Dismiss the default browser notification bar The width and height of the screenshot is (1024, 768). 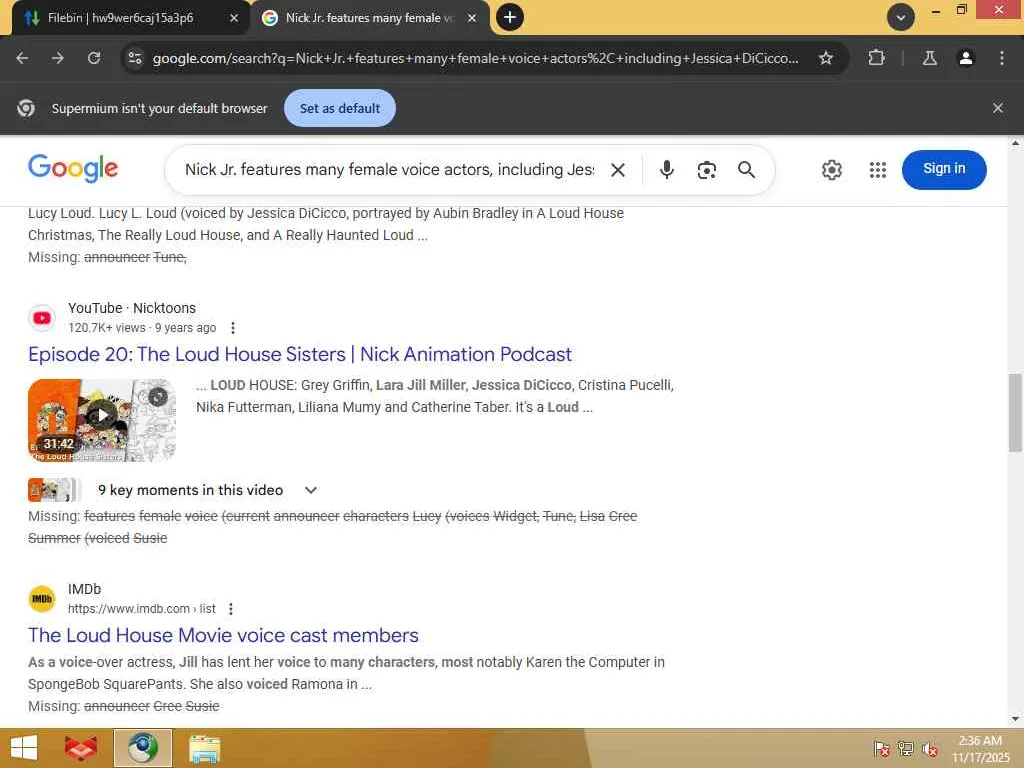pyautogui.click(x=997, y=108)
